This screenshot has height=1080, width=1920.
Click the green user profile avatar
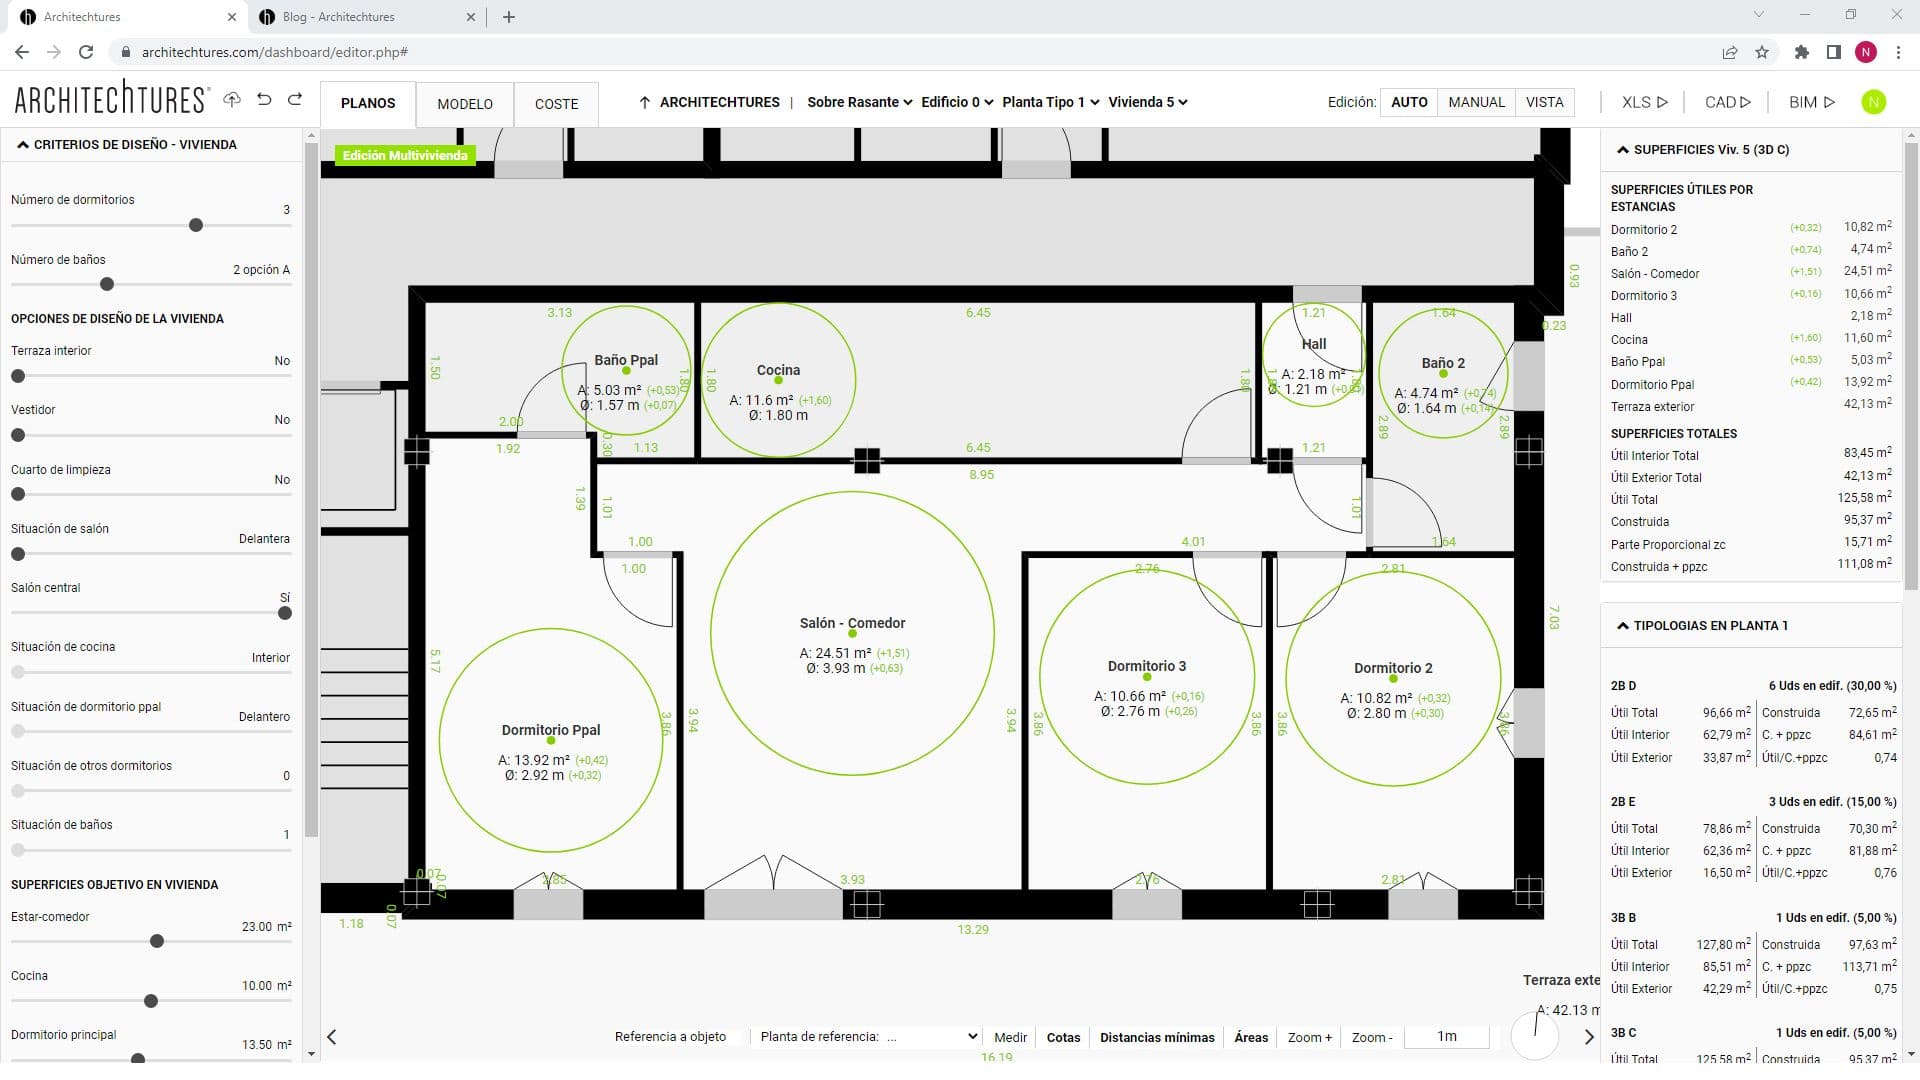1875,102
